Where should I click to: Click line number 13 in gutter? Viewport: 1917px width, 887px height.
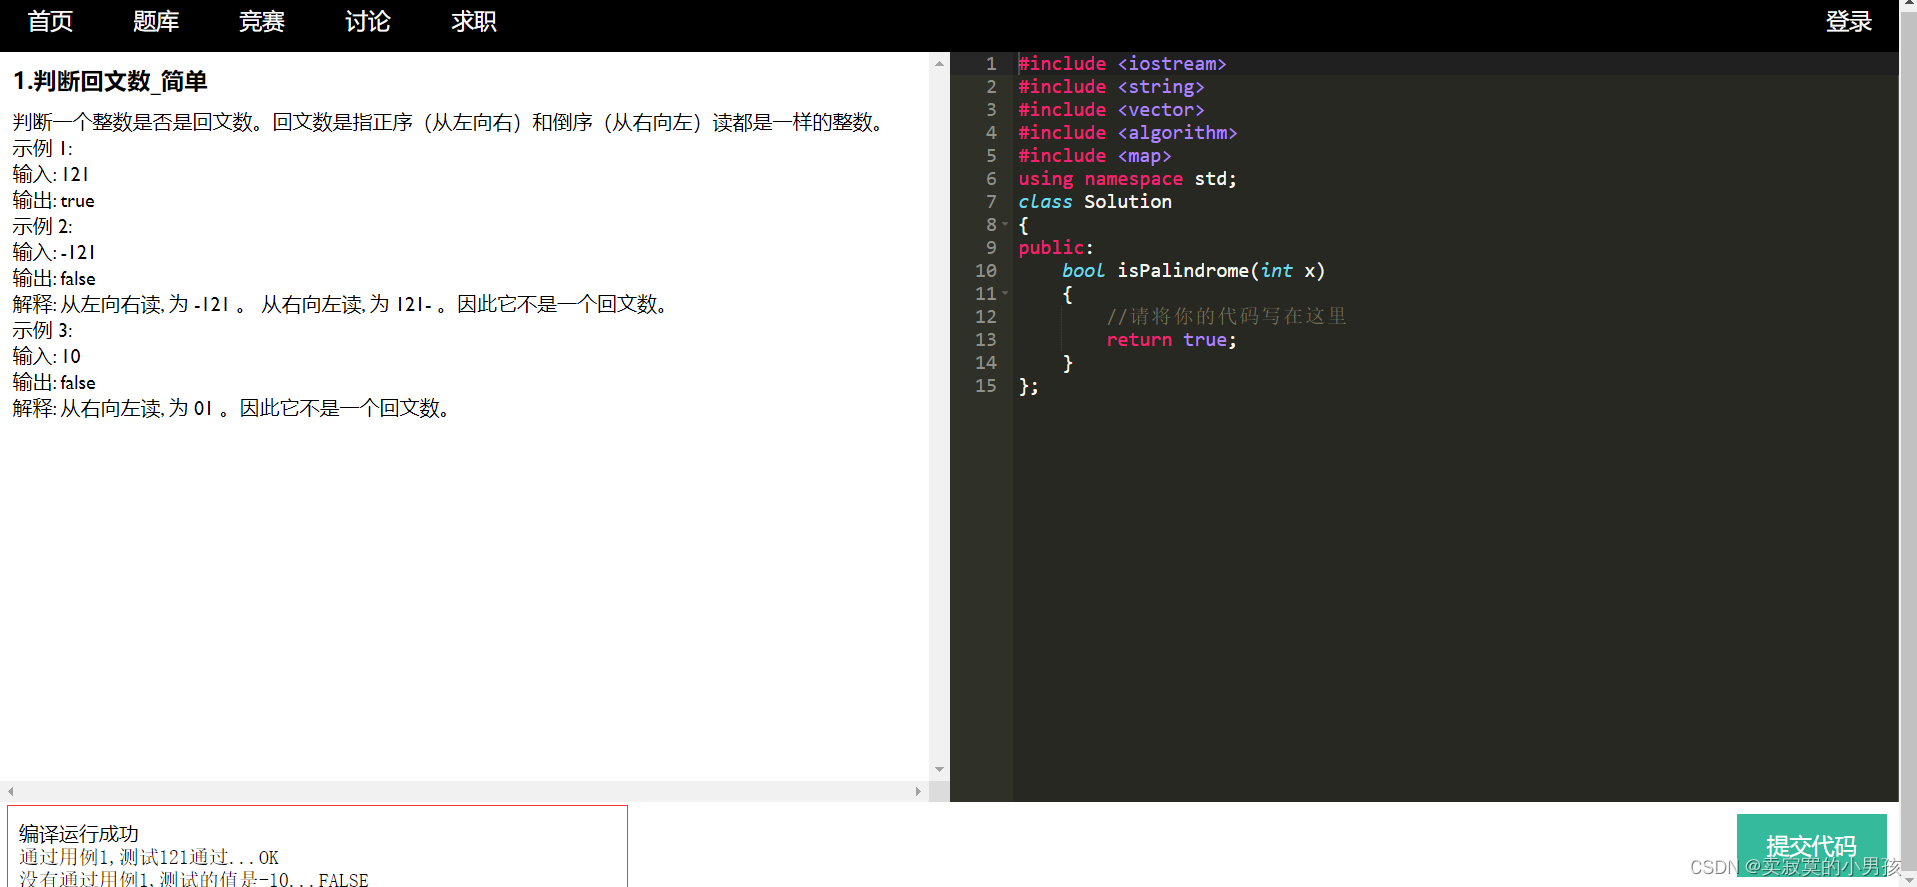coord(986,340)
